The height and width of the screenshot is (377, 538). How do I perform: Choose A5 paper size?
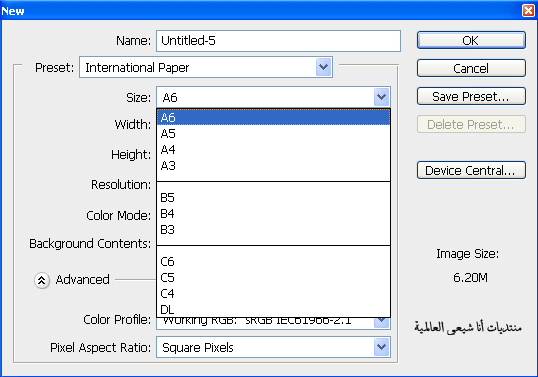click(x=273, y=133)
